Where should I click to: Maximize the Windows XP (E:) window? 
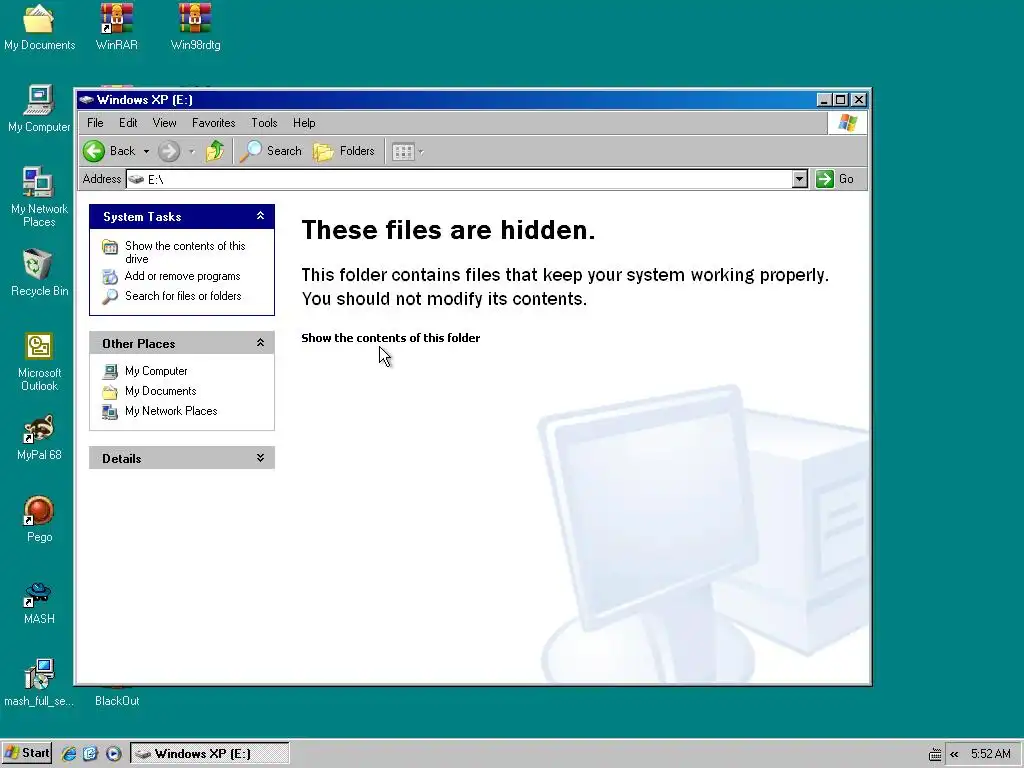[x=841, y=100]
